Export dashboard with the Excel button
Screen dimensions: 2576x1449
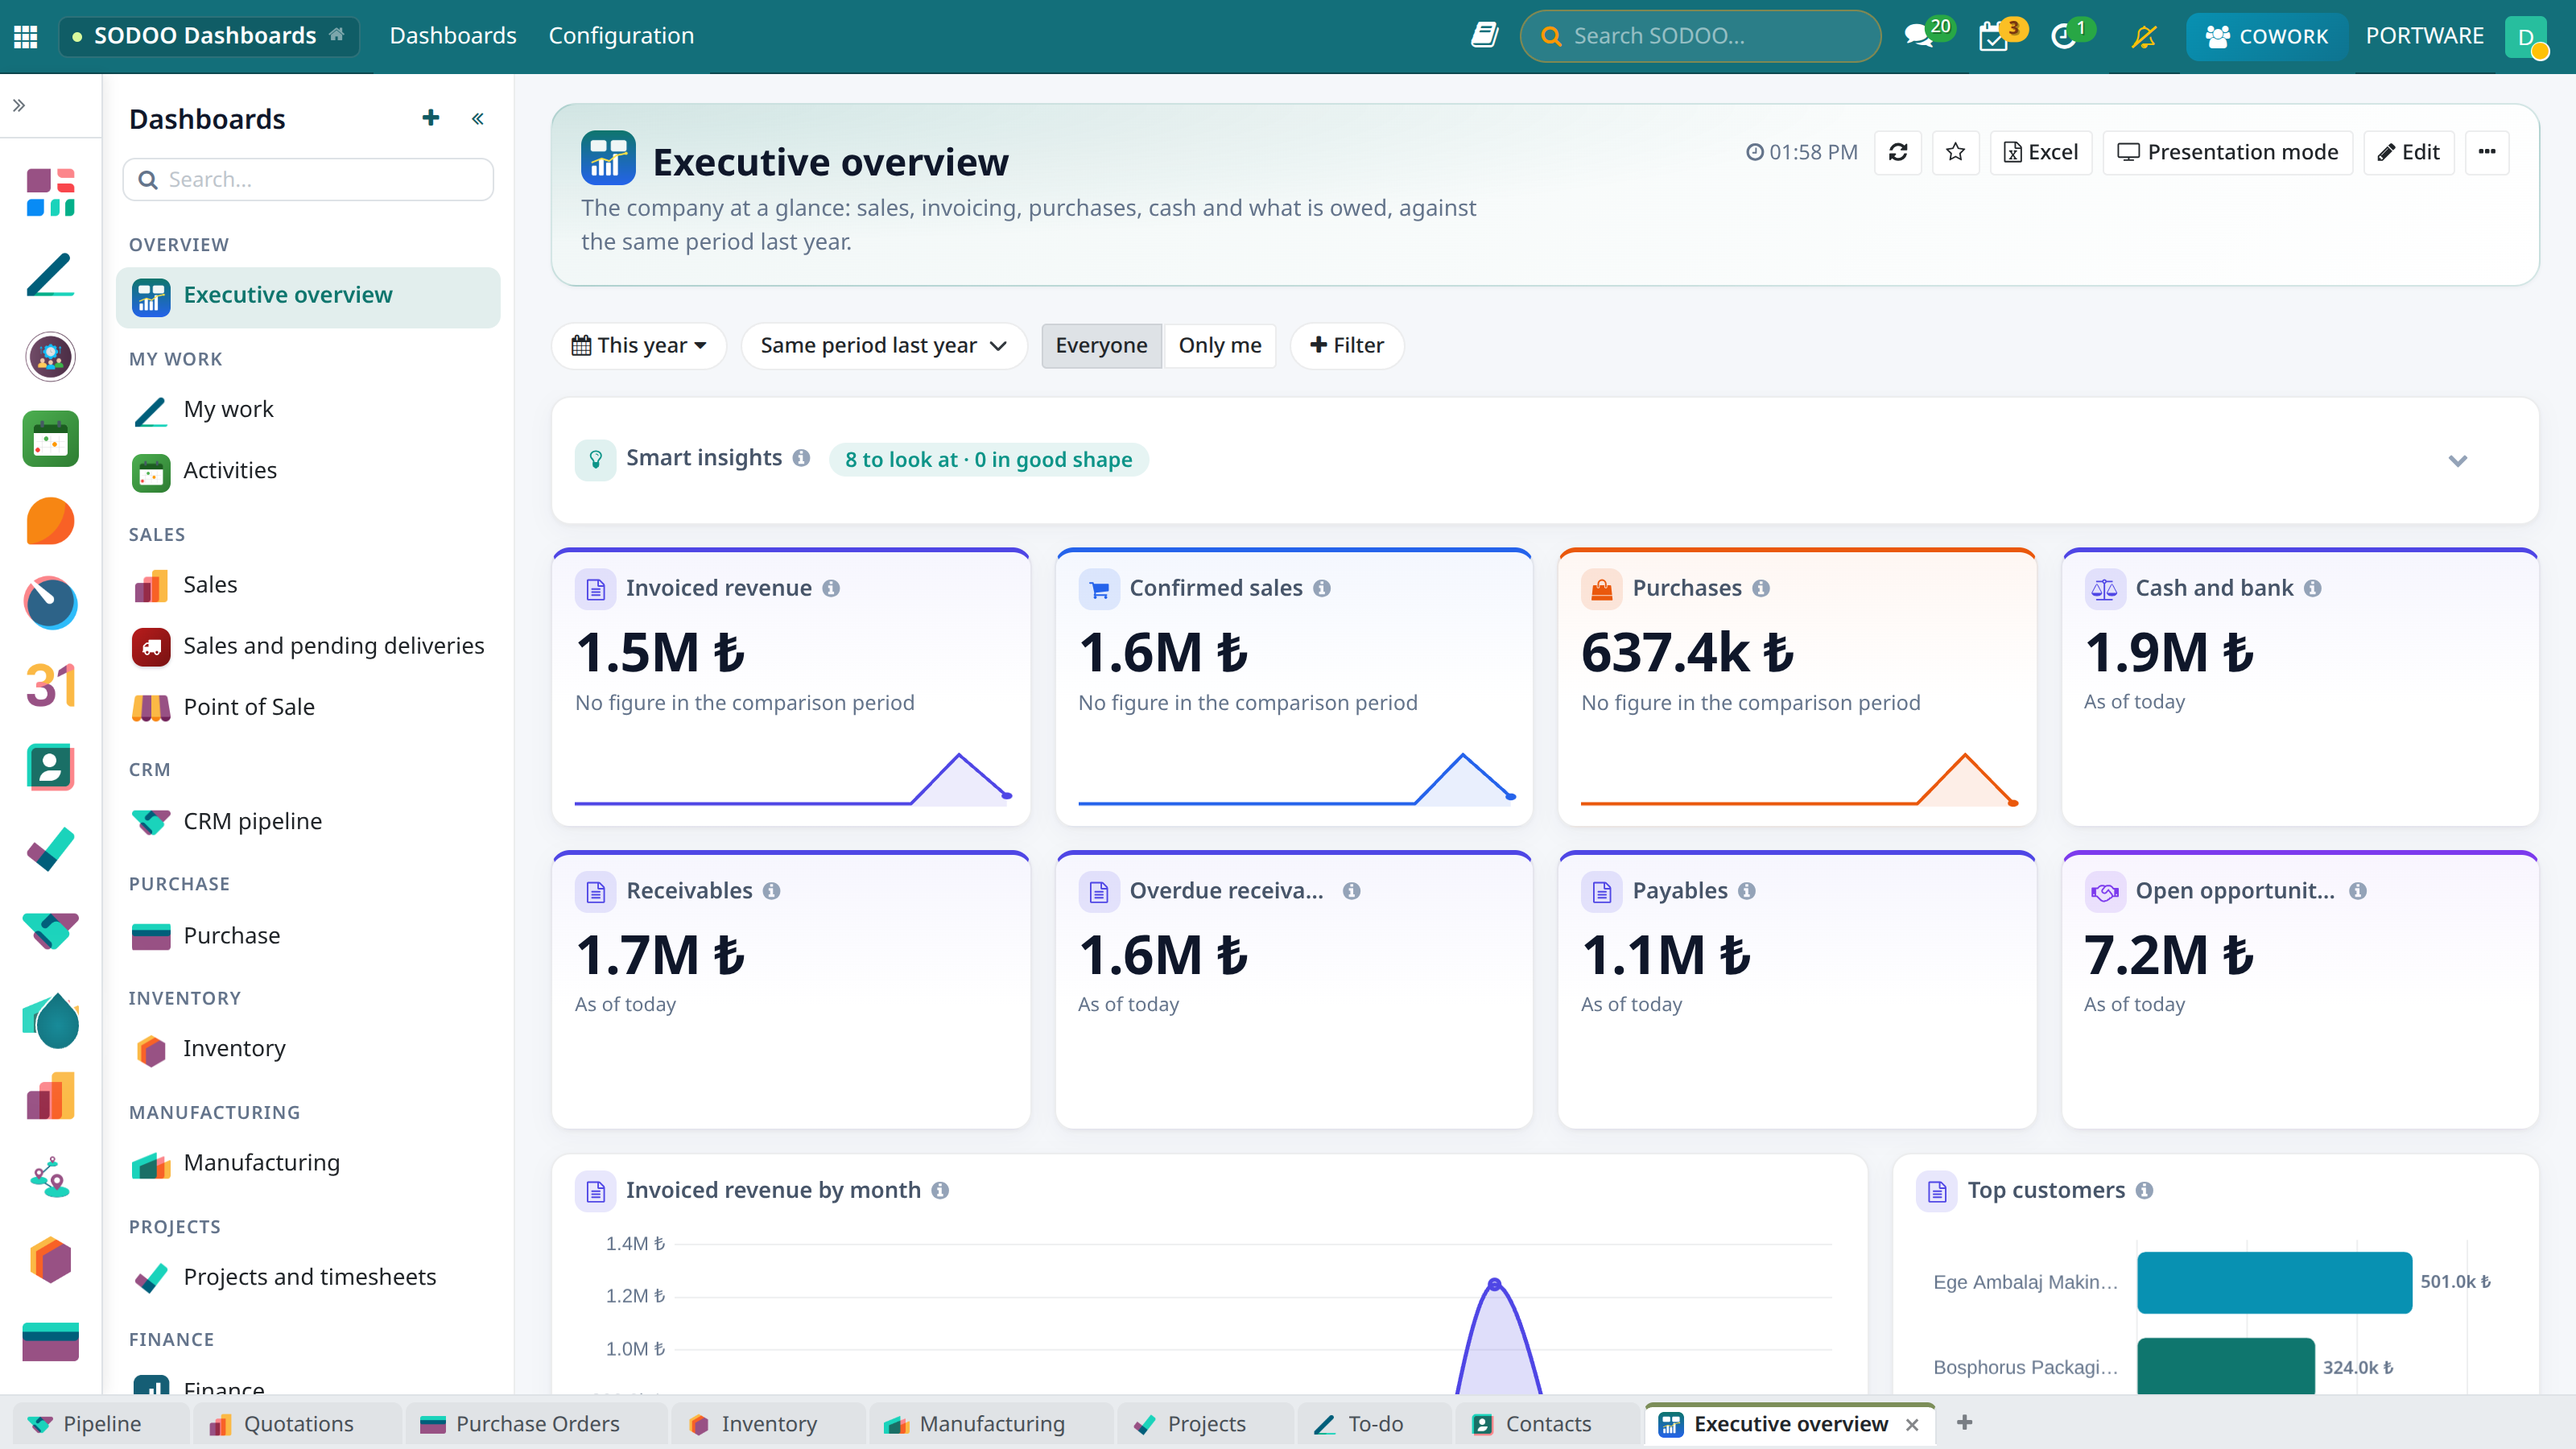(x=2040, y=152)
